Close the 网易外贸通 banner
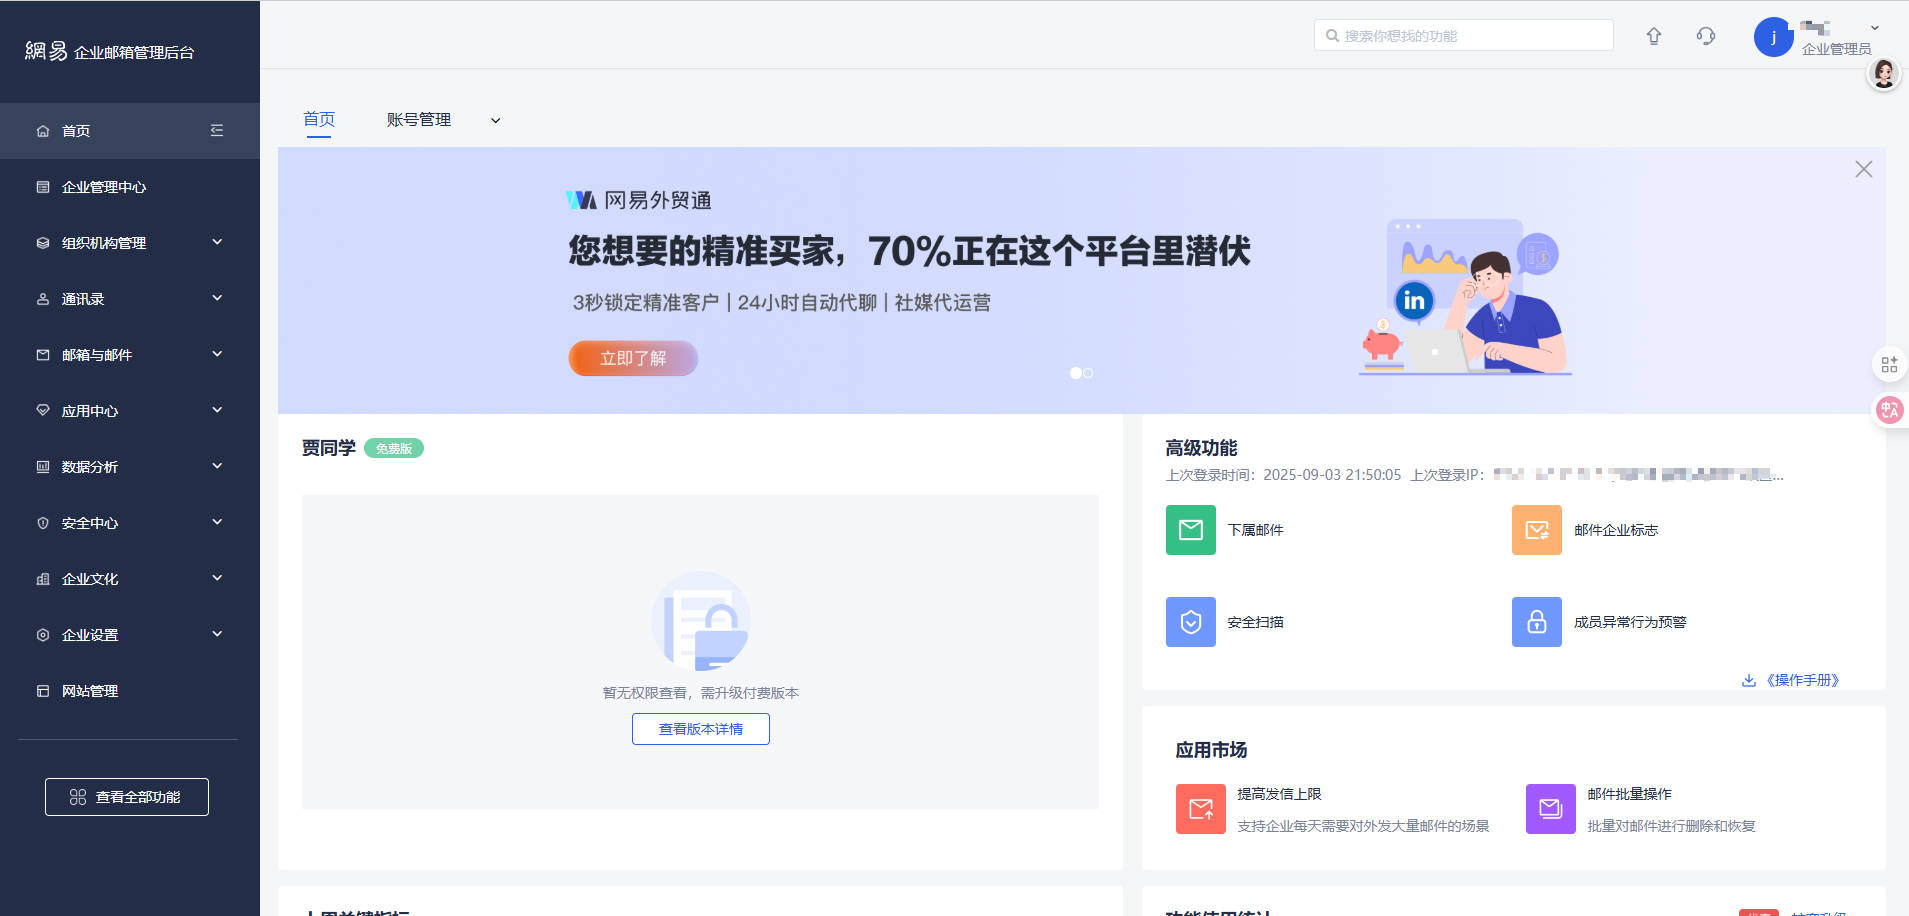Screen dimensions: 1909x916 [1864, 169]
